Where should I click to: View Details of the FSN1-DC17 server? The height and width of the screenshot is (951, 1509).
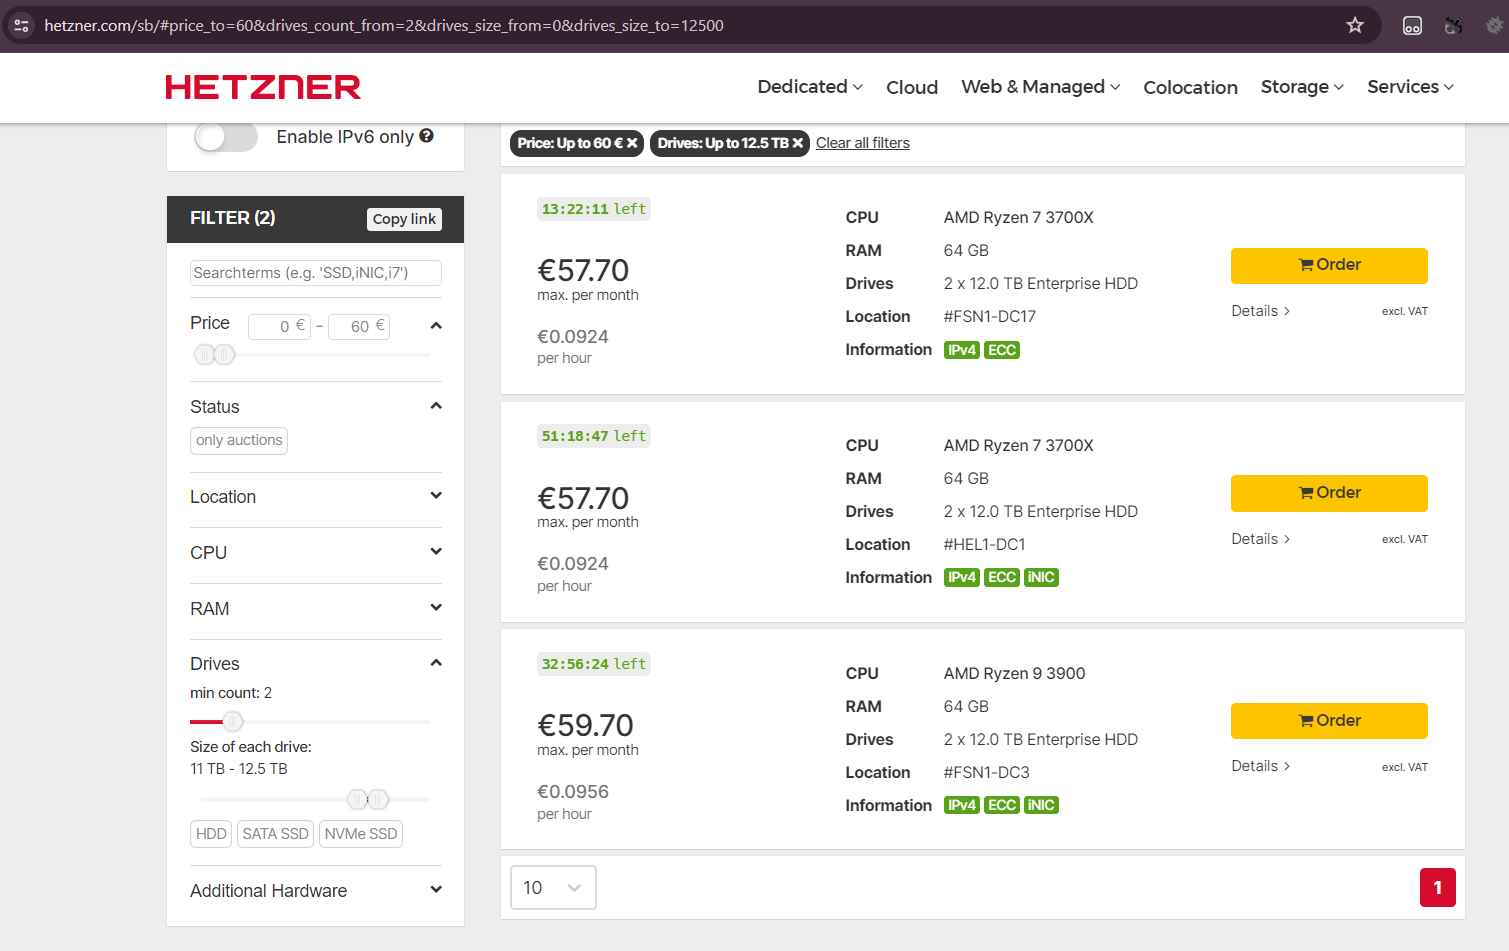pos(1260,311)
